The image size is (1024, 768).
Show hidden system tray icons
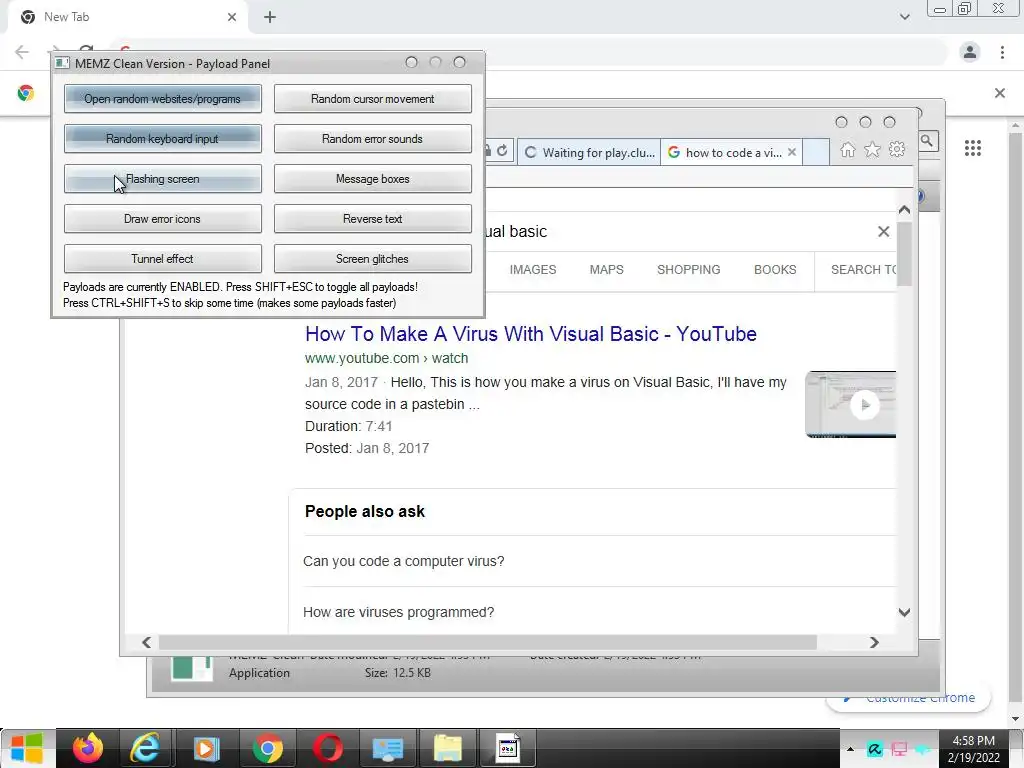click(850, 749)
